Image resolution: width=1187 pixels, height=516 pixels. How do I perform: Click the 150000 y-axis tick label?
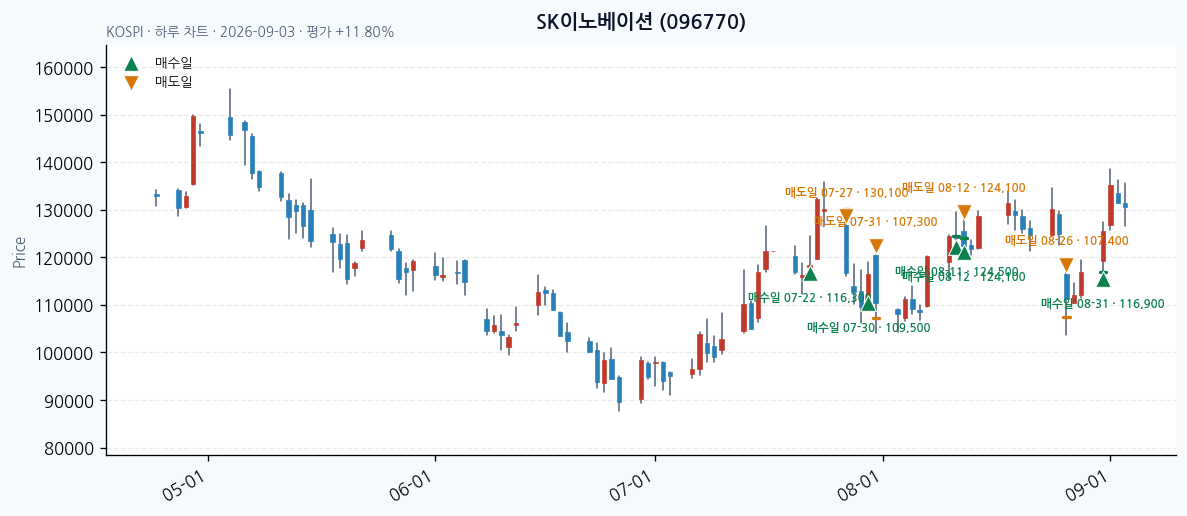click(x=64, y=116)
